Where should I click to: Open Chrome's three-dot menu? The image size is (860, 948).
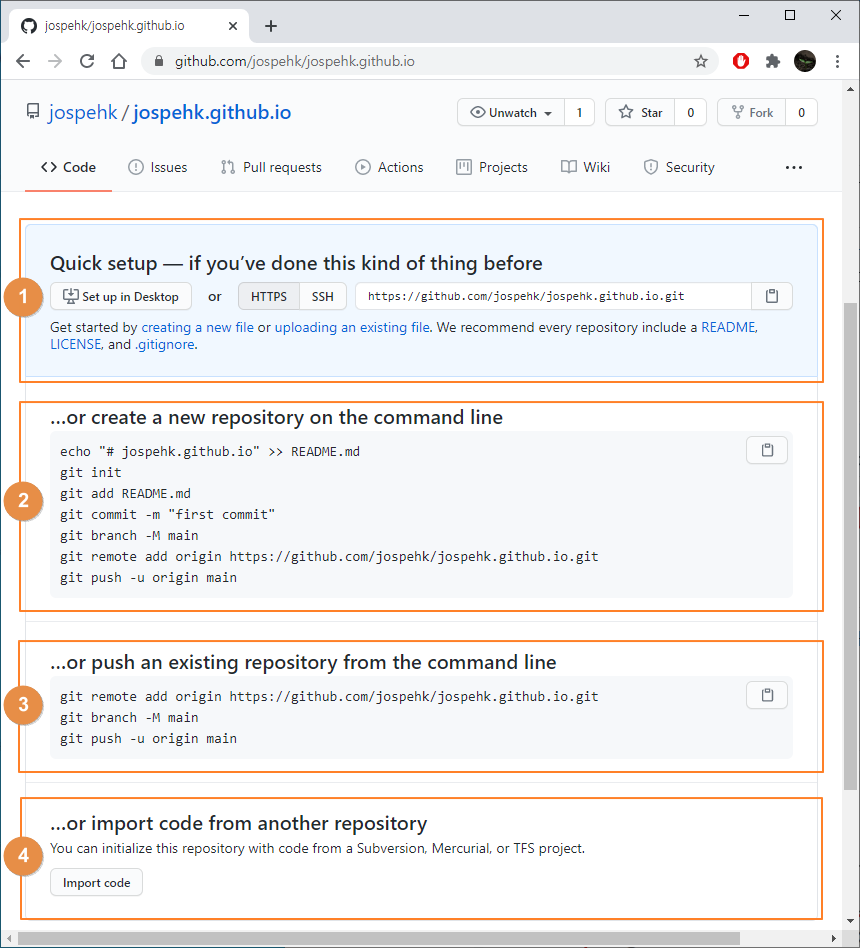click(838, 61)
